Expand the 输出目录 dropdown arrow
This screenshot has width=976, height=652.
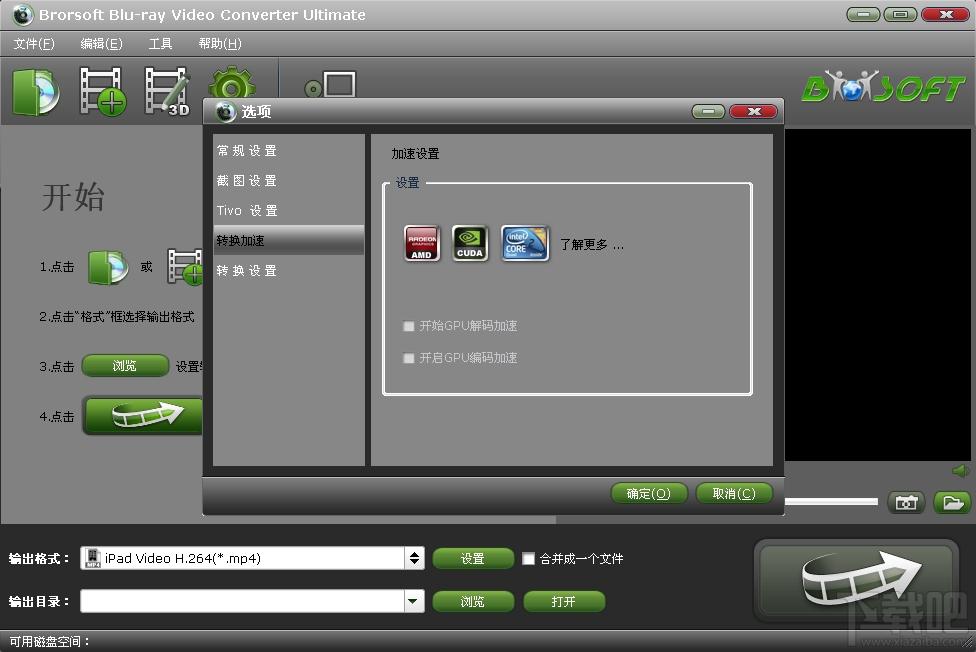[x=414, y=601]
